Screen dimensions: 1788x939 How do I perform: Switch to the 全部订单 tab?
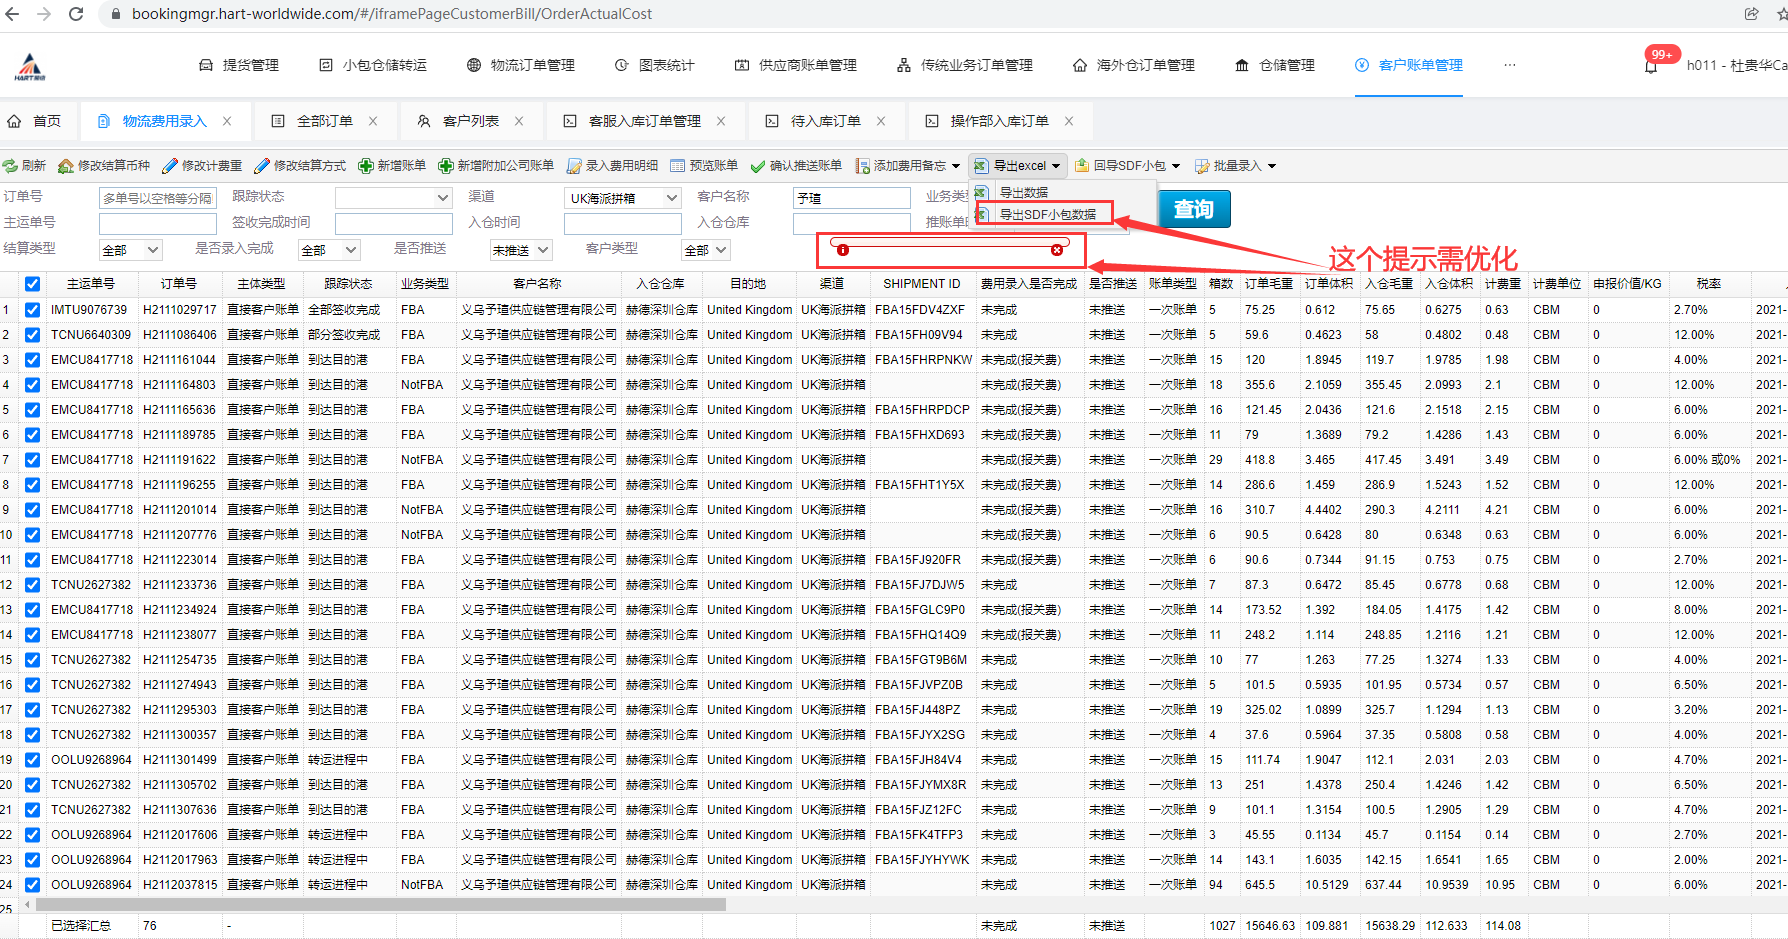[x=324, y=121]
